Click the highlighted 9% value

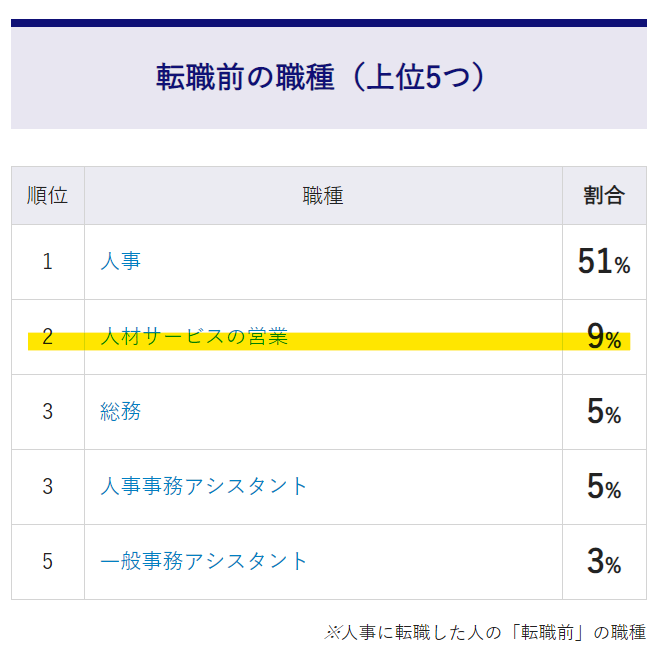coord(603,338)
